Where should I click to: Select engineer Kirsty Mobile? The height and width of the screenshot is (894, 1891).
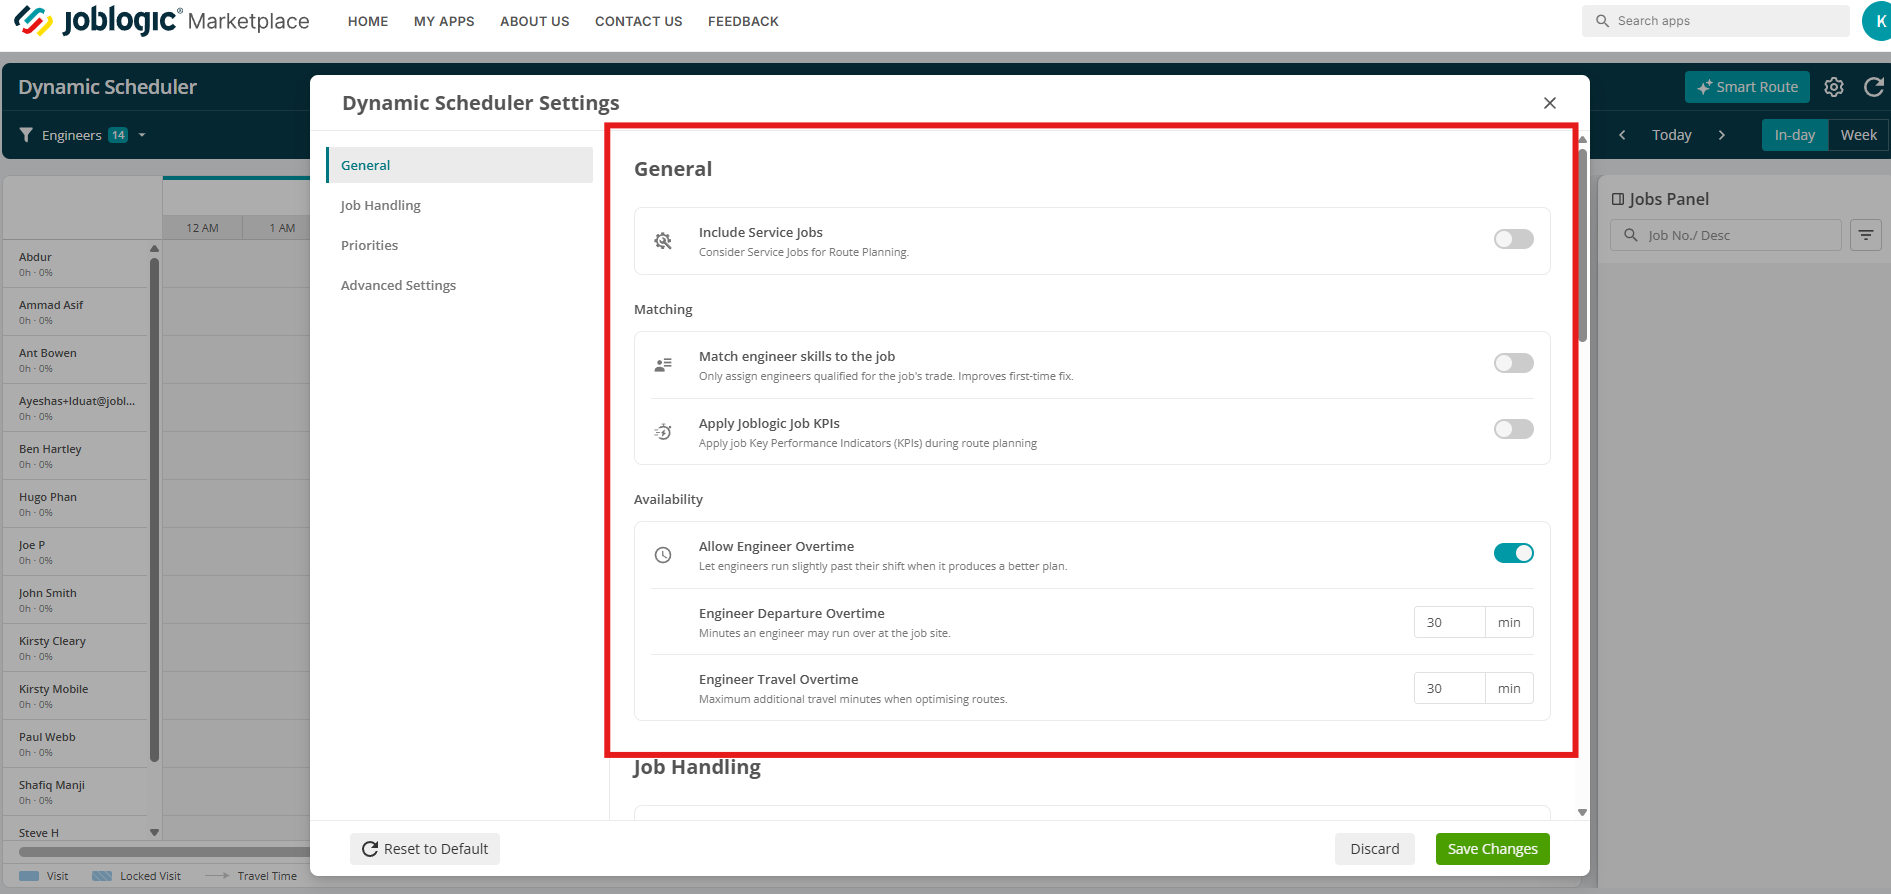tap(75, 696)
